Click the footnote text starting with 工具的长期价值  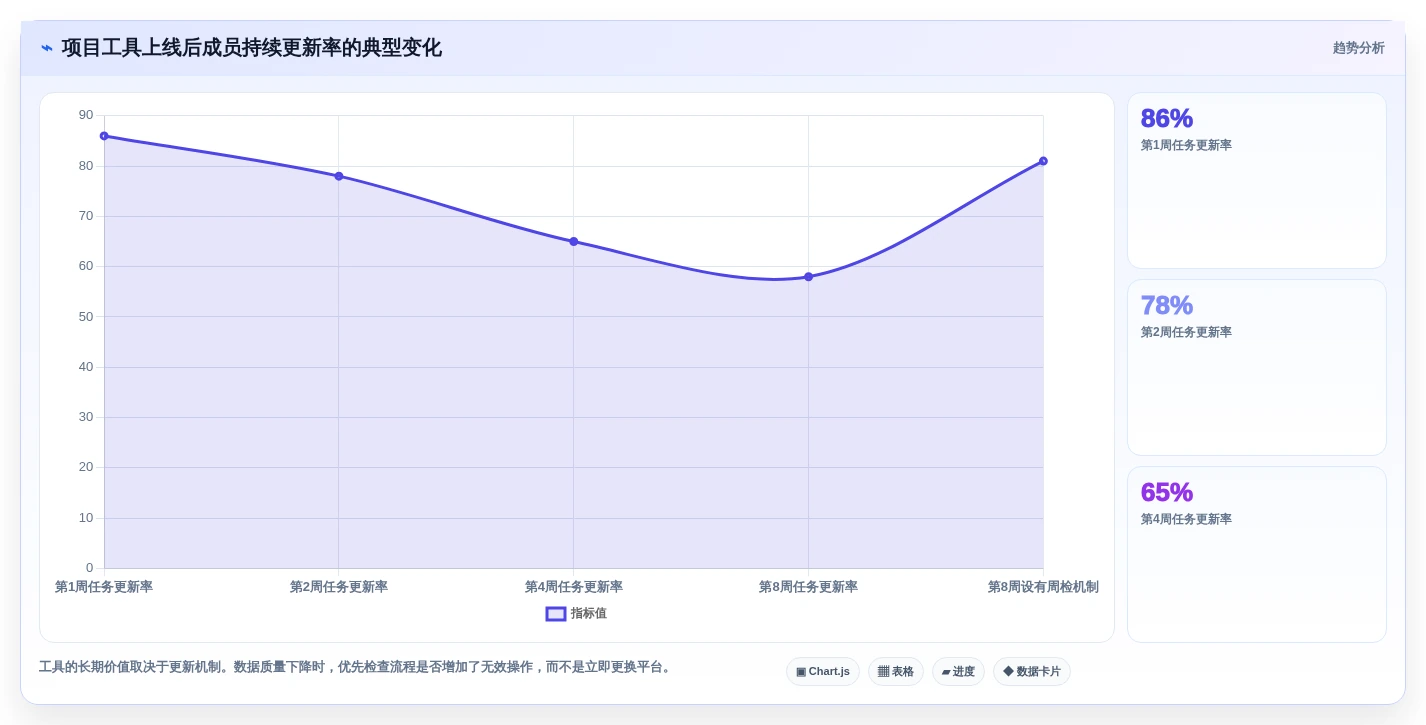pyautogui.click(x=357, y=667)
